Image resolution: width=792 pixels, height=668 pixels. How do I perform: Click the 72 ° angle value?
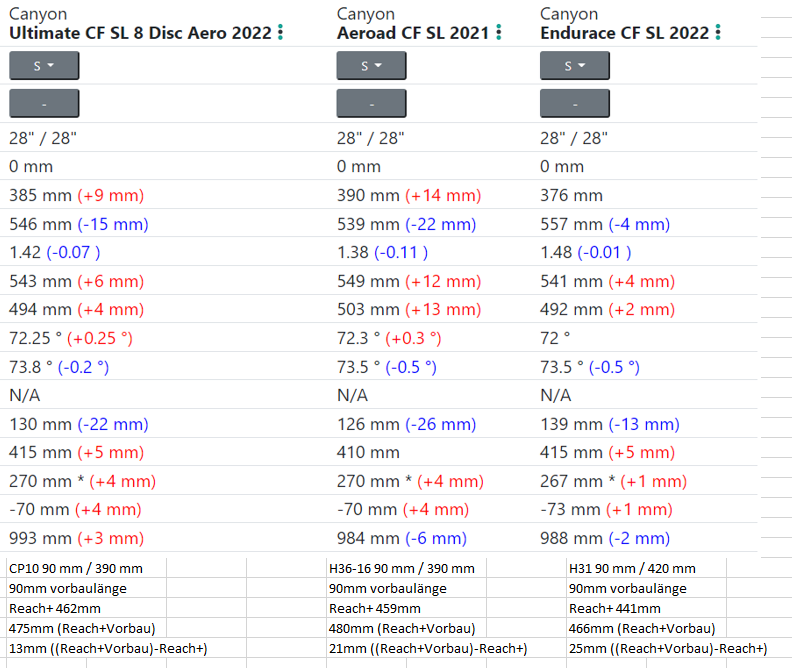[555, 338]
